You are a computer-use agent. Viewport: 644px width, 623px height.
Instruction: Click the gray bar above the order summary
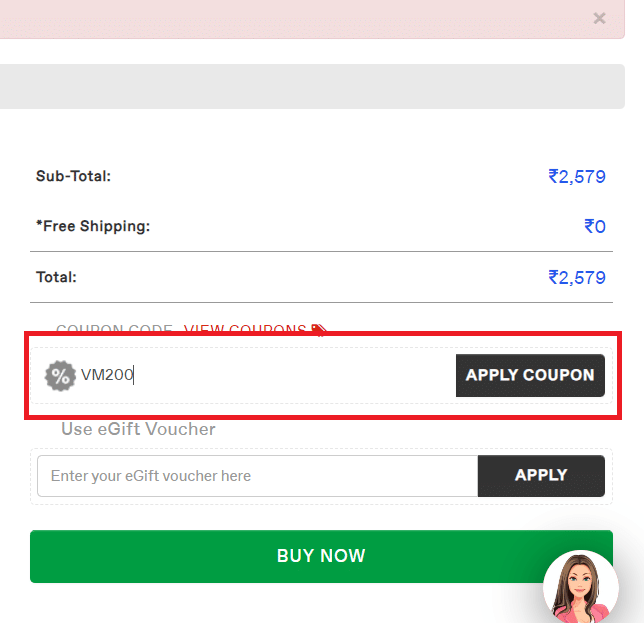click(320, 86)
